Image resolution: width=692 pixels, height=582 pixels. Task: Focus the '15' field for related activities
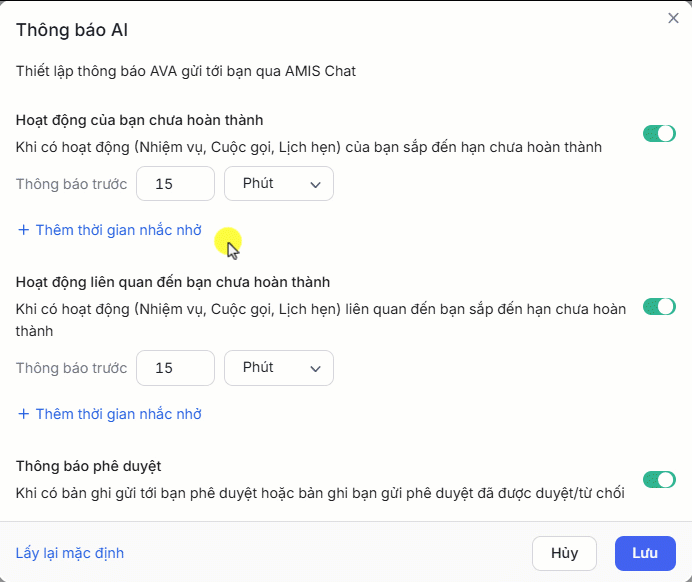pos(175,368)
